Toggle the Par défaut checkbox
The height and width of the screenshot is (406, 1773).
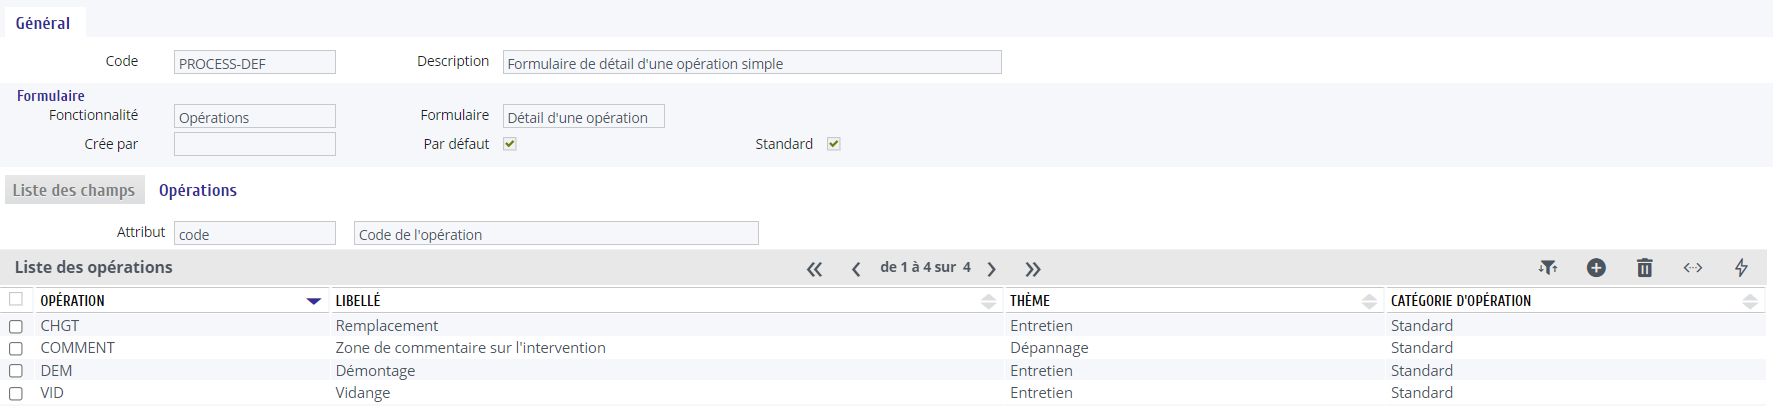coord(510,144)
